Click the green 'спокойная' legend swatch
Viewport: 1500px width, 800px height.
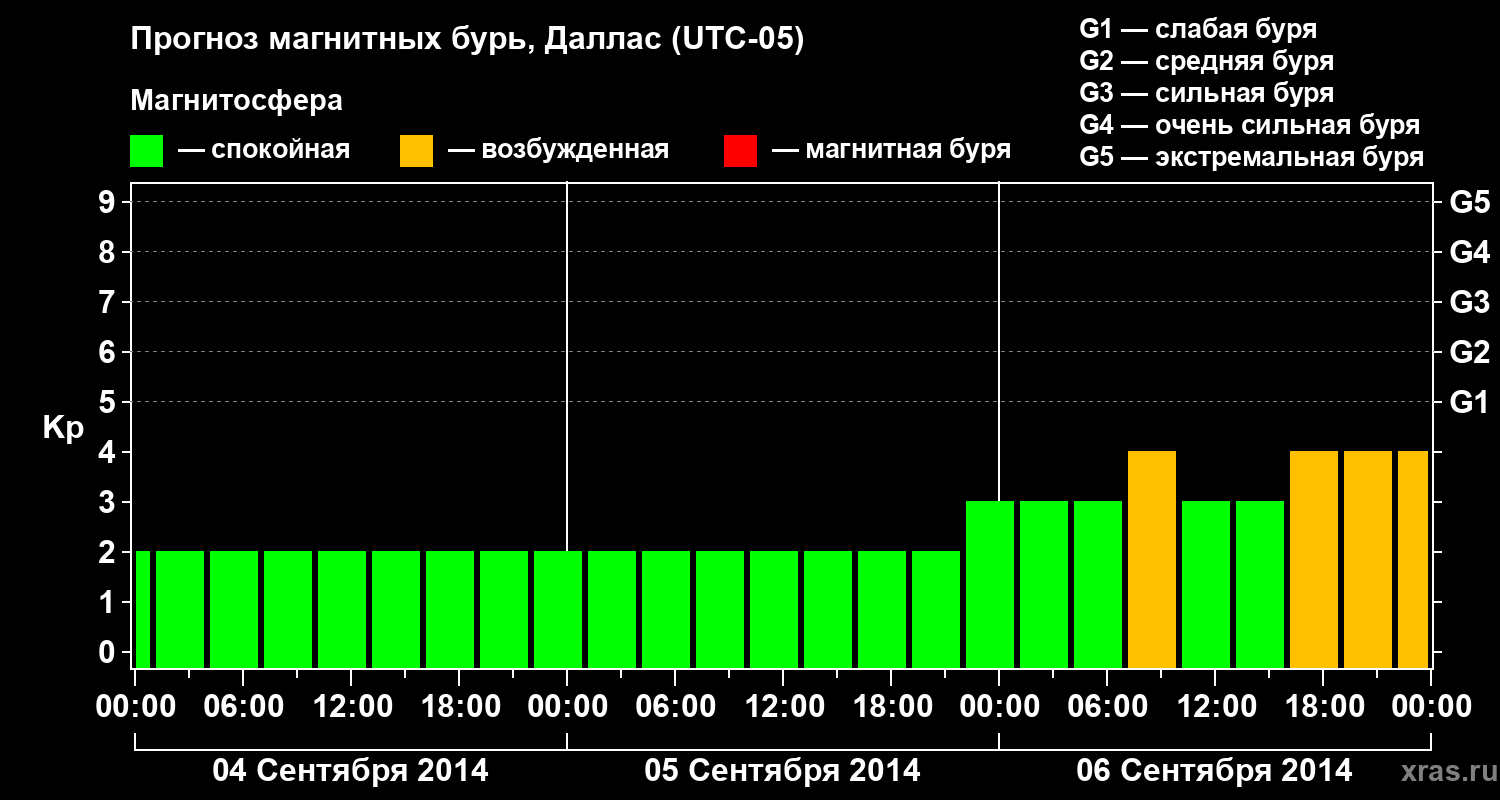(x=146, y=151)
